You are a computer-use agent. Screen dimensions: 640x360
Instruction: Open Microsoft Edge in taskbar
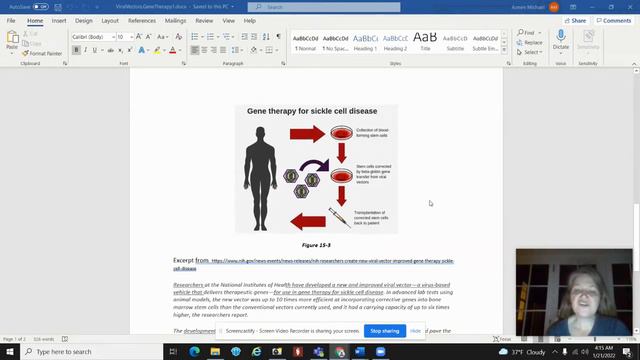(x=194, y=351)
